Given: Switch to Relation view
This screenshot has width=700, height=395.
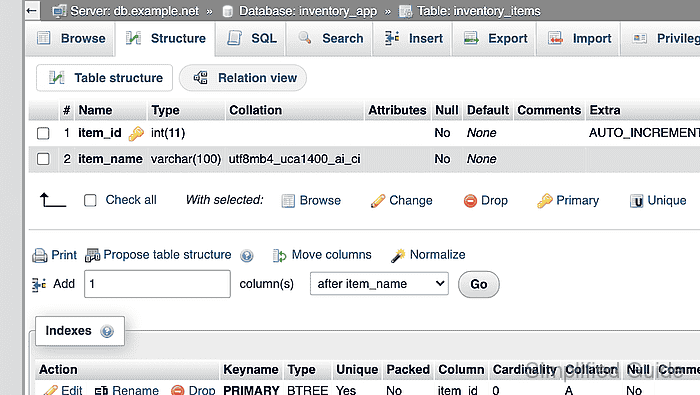Looking at the screenshot, I should point(243,78).
